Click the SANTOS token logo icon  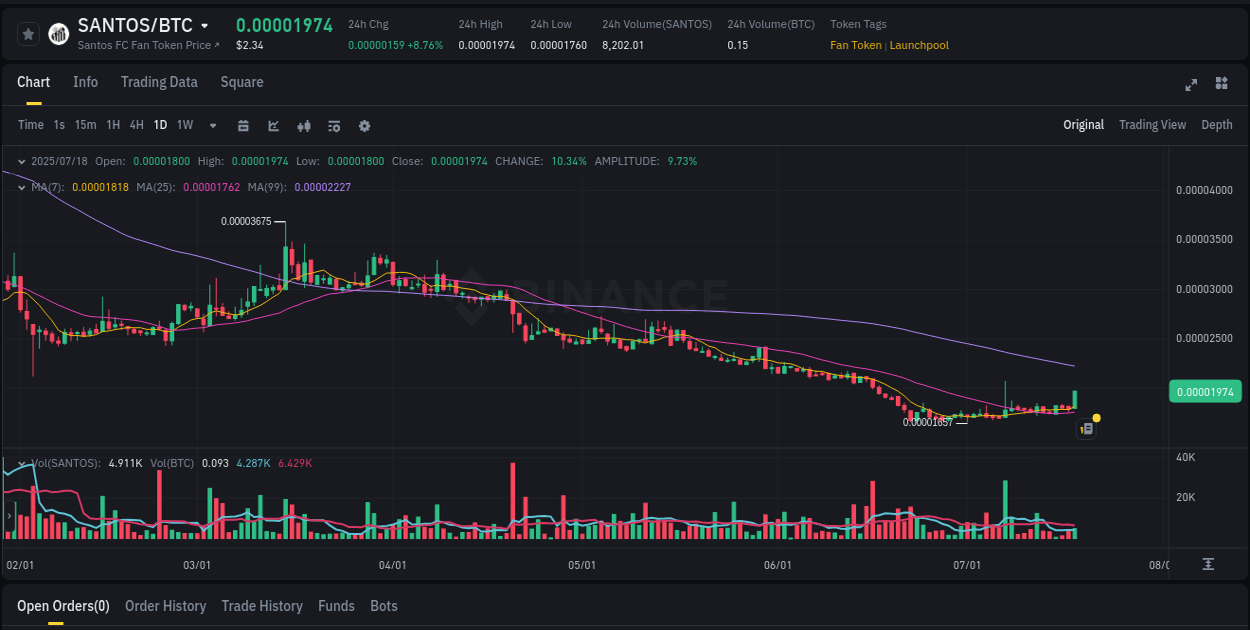tap(59, 34)
